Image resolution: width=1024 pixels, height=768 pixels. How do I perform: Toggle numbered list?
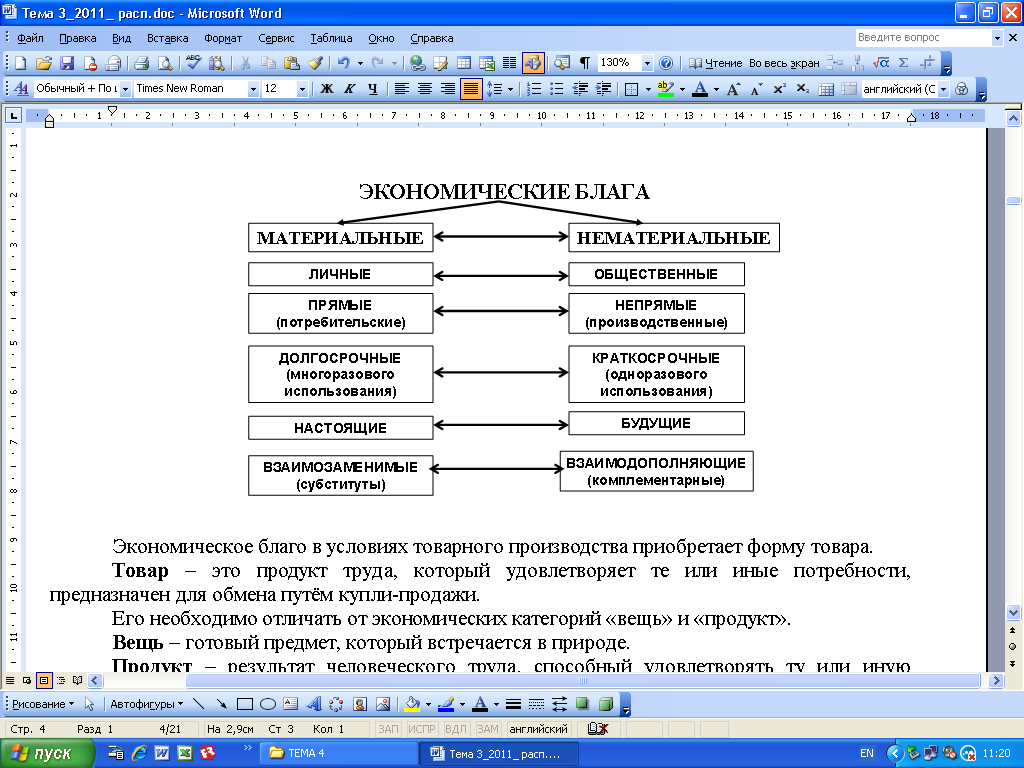tap(534, 89)
